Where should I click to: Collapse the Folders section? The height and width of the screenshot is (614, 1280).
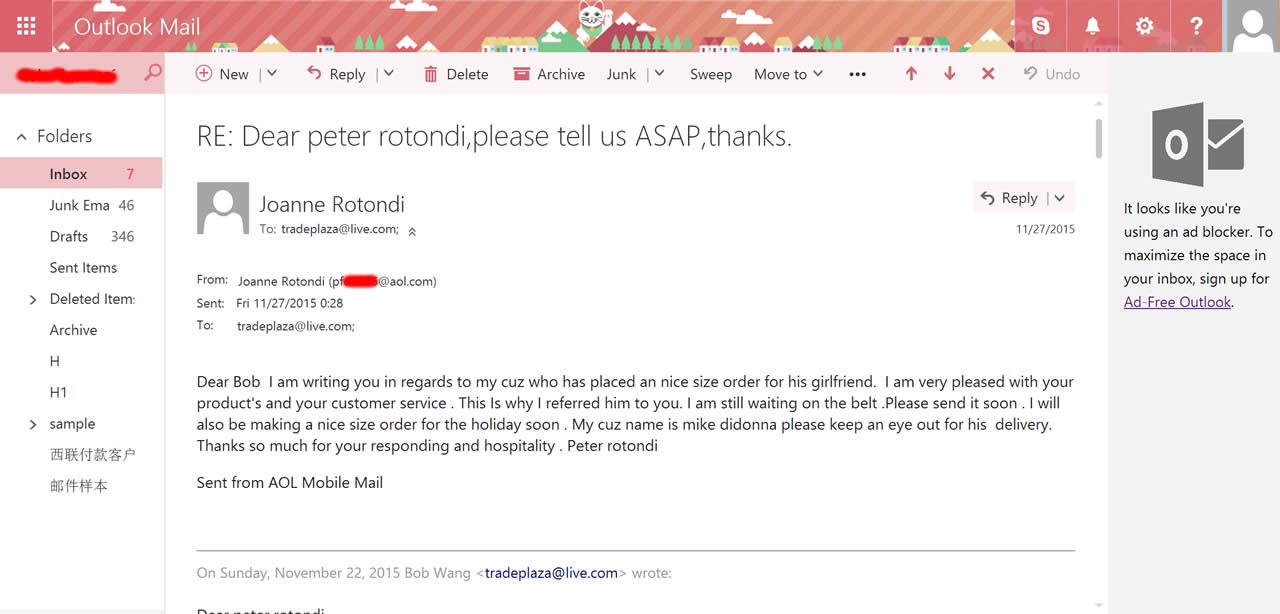pyautogui.click(x=22, y=137)
